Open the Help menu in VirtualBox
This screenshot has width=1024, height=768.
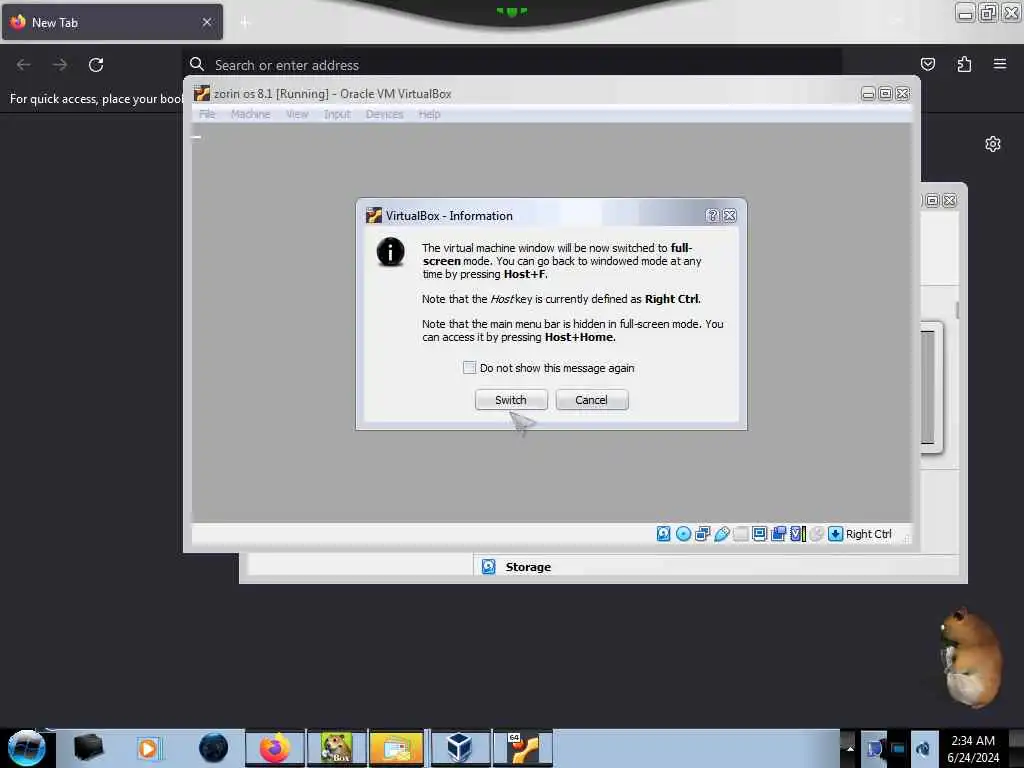[429, 114]
